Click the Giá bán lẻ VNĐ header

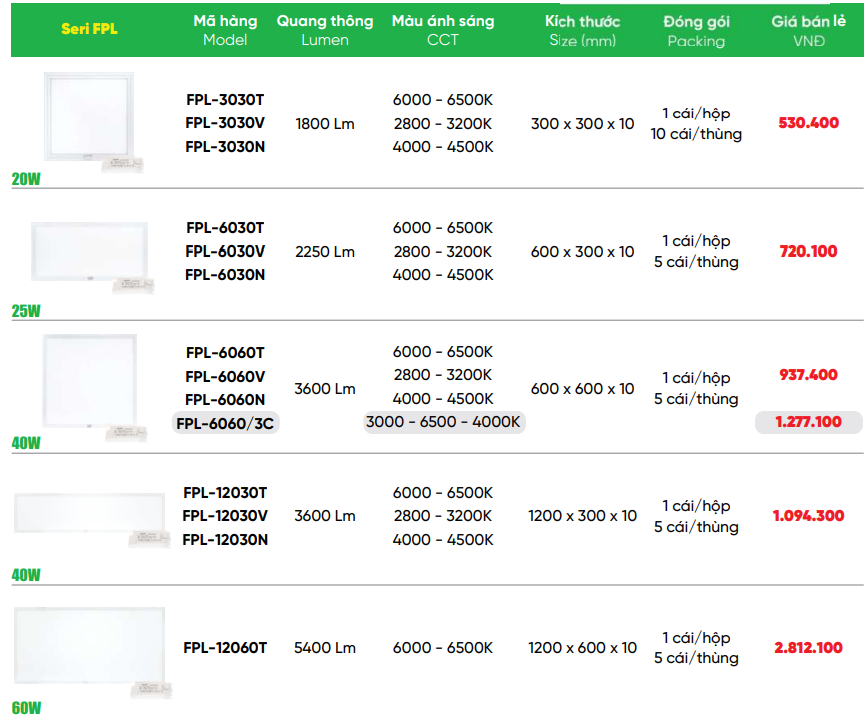point(808,31)
